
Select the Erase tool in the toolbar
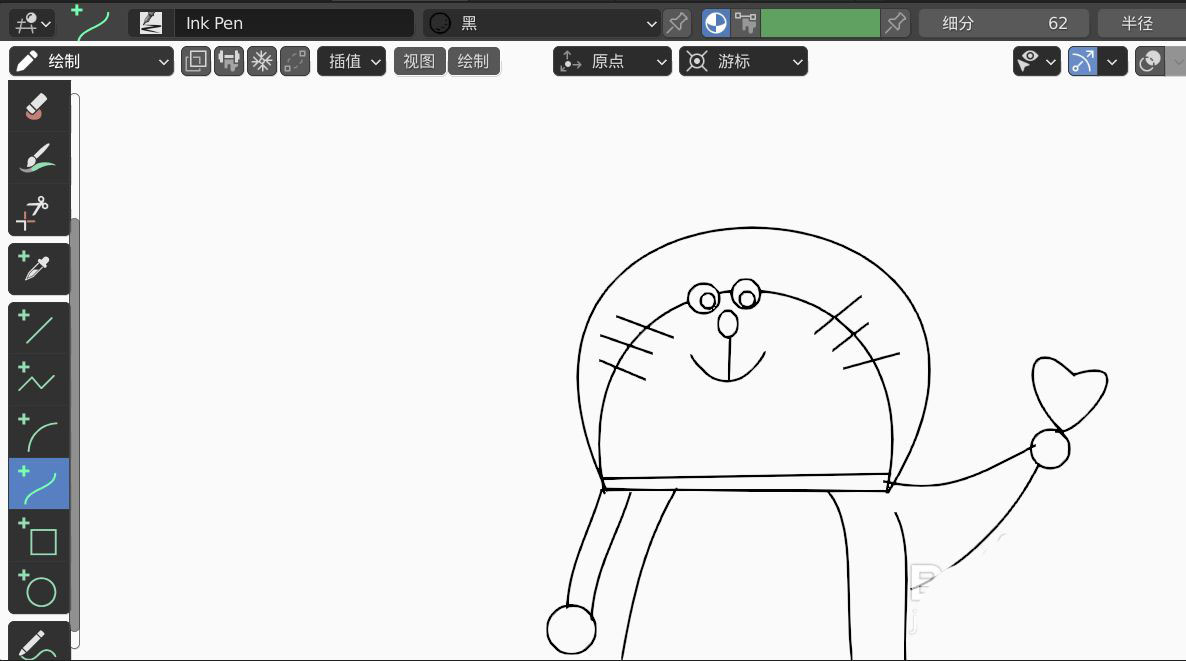(39, 107)
